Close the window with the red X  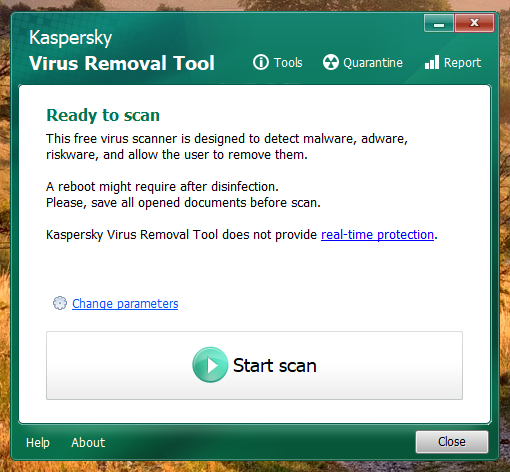474,23
